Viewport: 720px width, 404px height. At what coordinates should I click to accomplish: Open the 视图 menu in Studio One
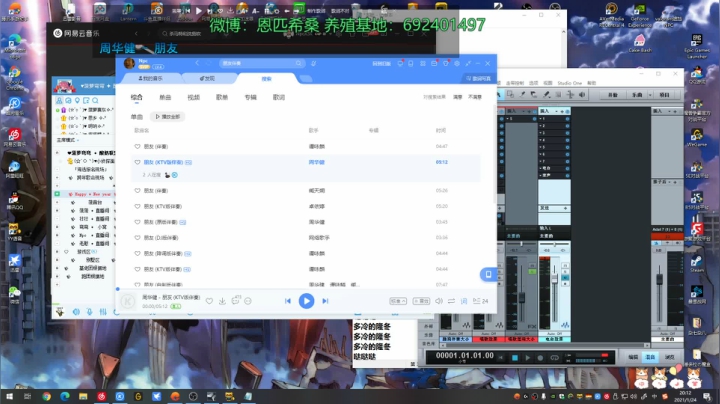pyautogui.click(x=548, y=83)
